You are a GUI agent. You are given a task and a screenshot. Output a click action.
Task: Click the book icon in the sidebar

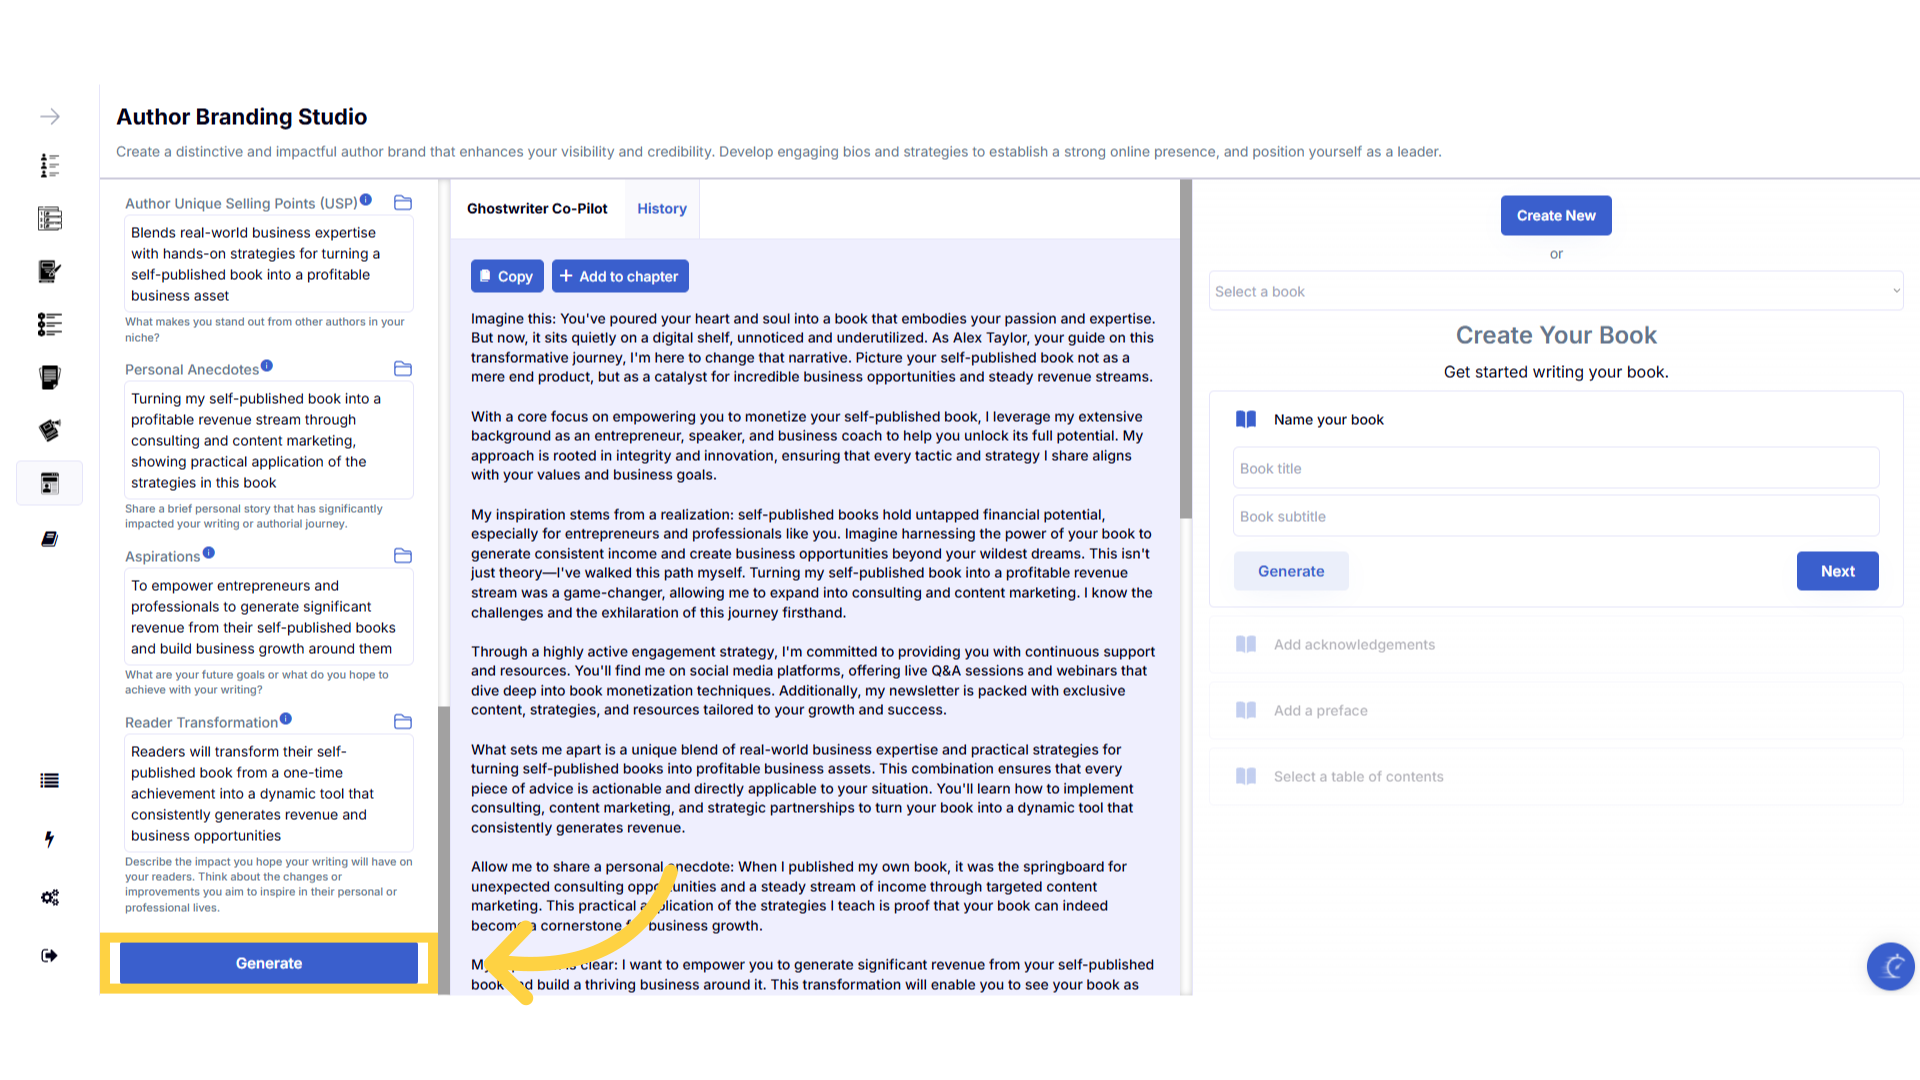(49, 539)
